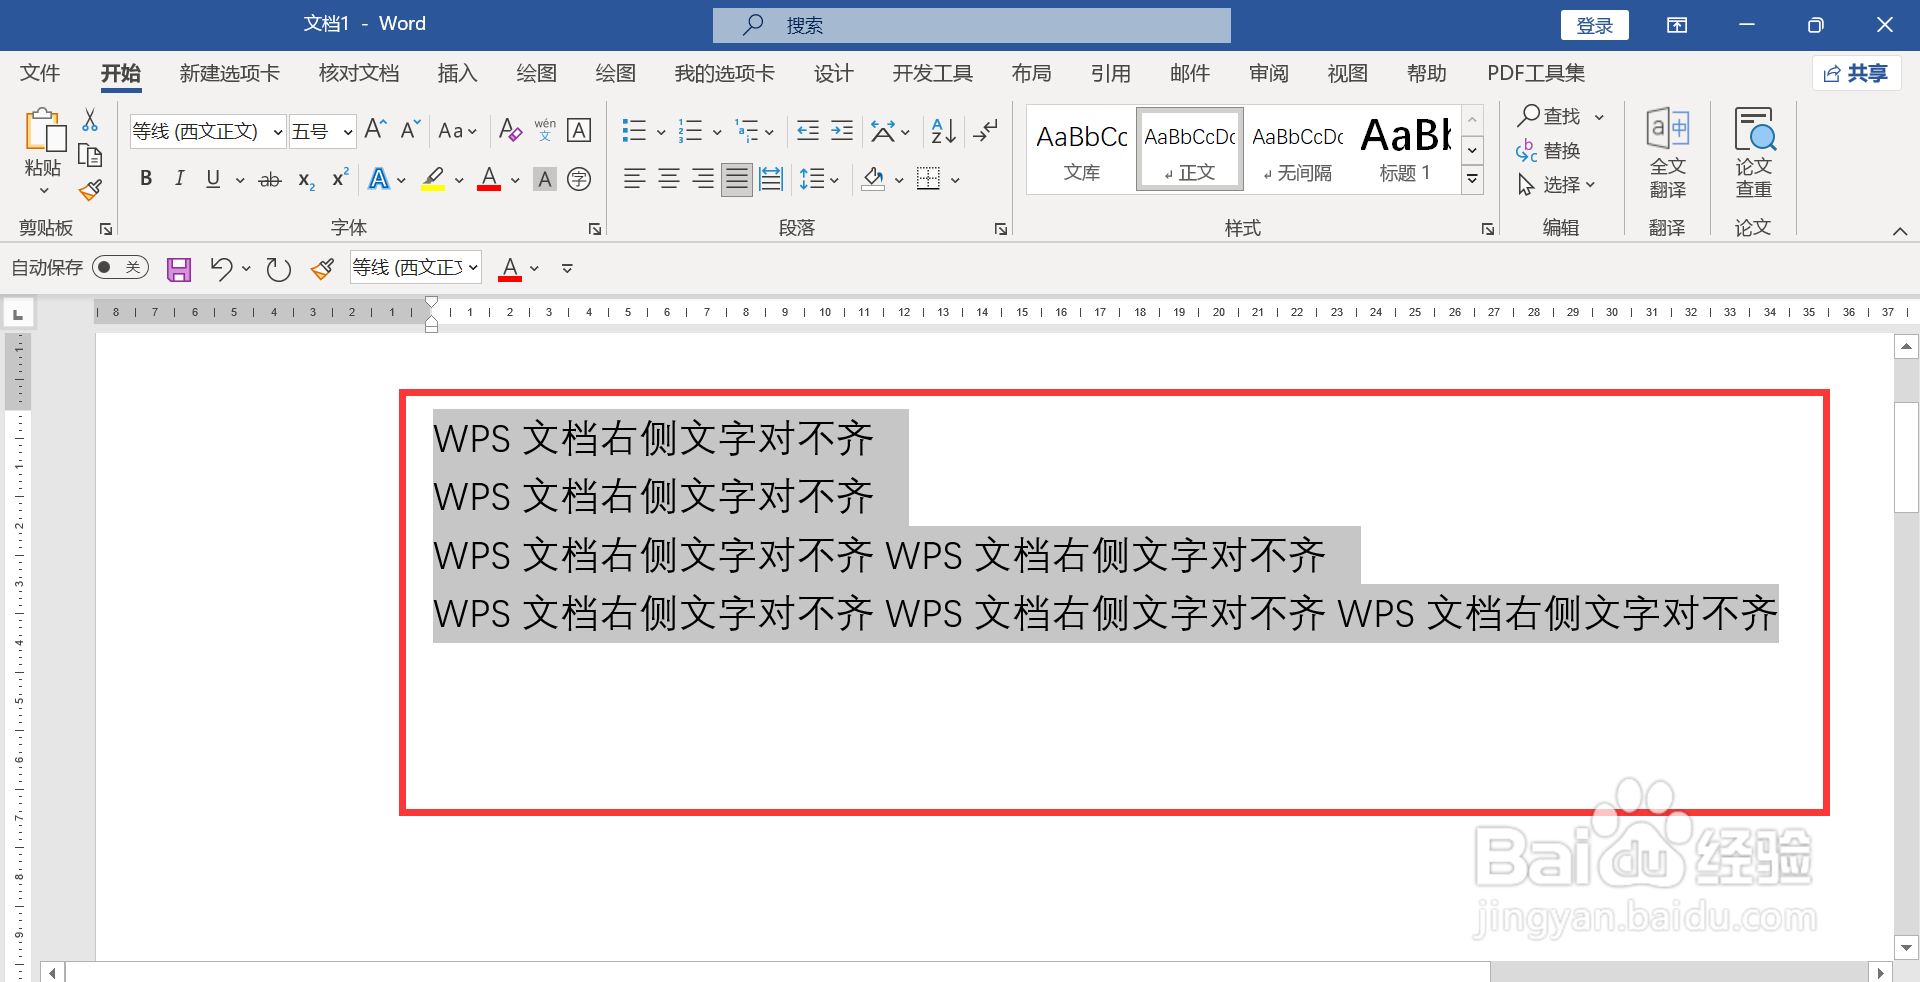Center align the text
The width and height of the screenshot is (1920, 982).
click(669, 179)
